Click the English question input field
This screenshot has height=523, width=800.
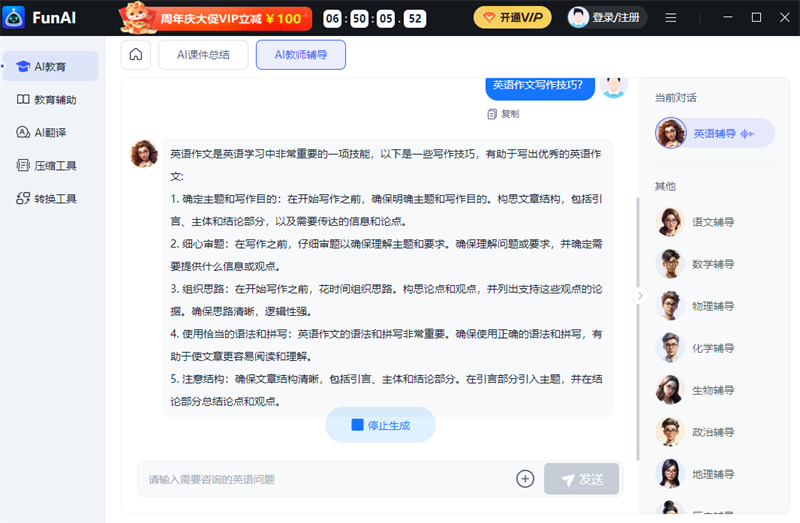320,479
